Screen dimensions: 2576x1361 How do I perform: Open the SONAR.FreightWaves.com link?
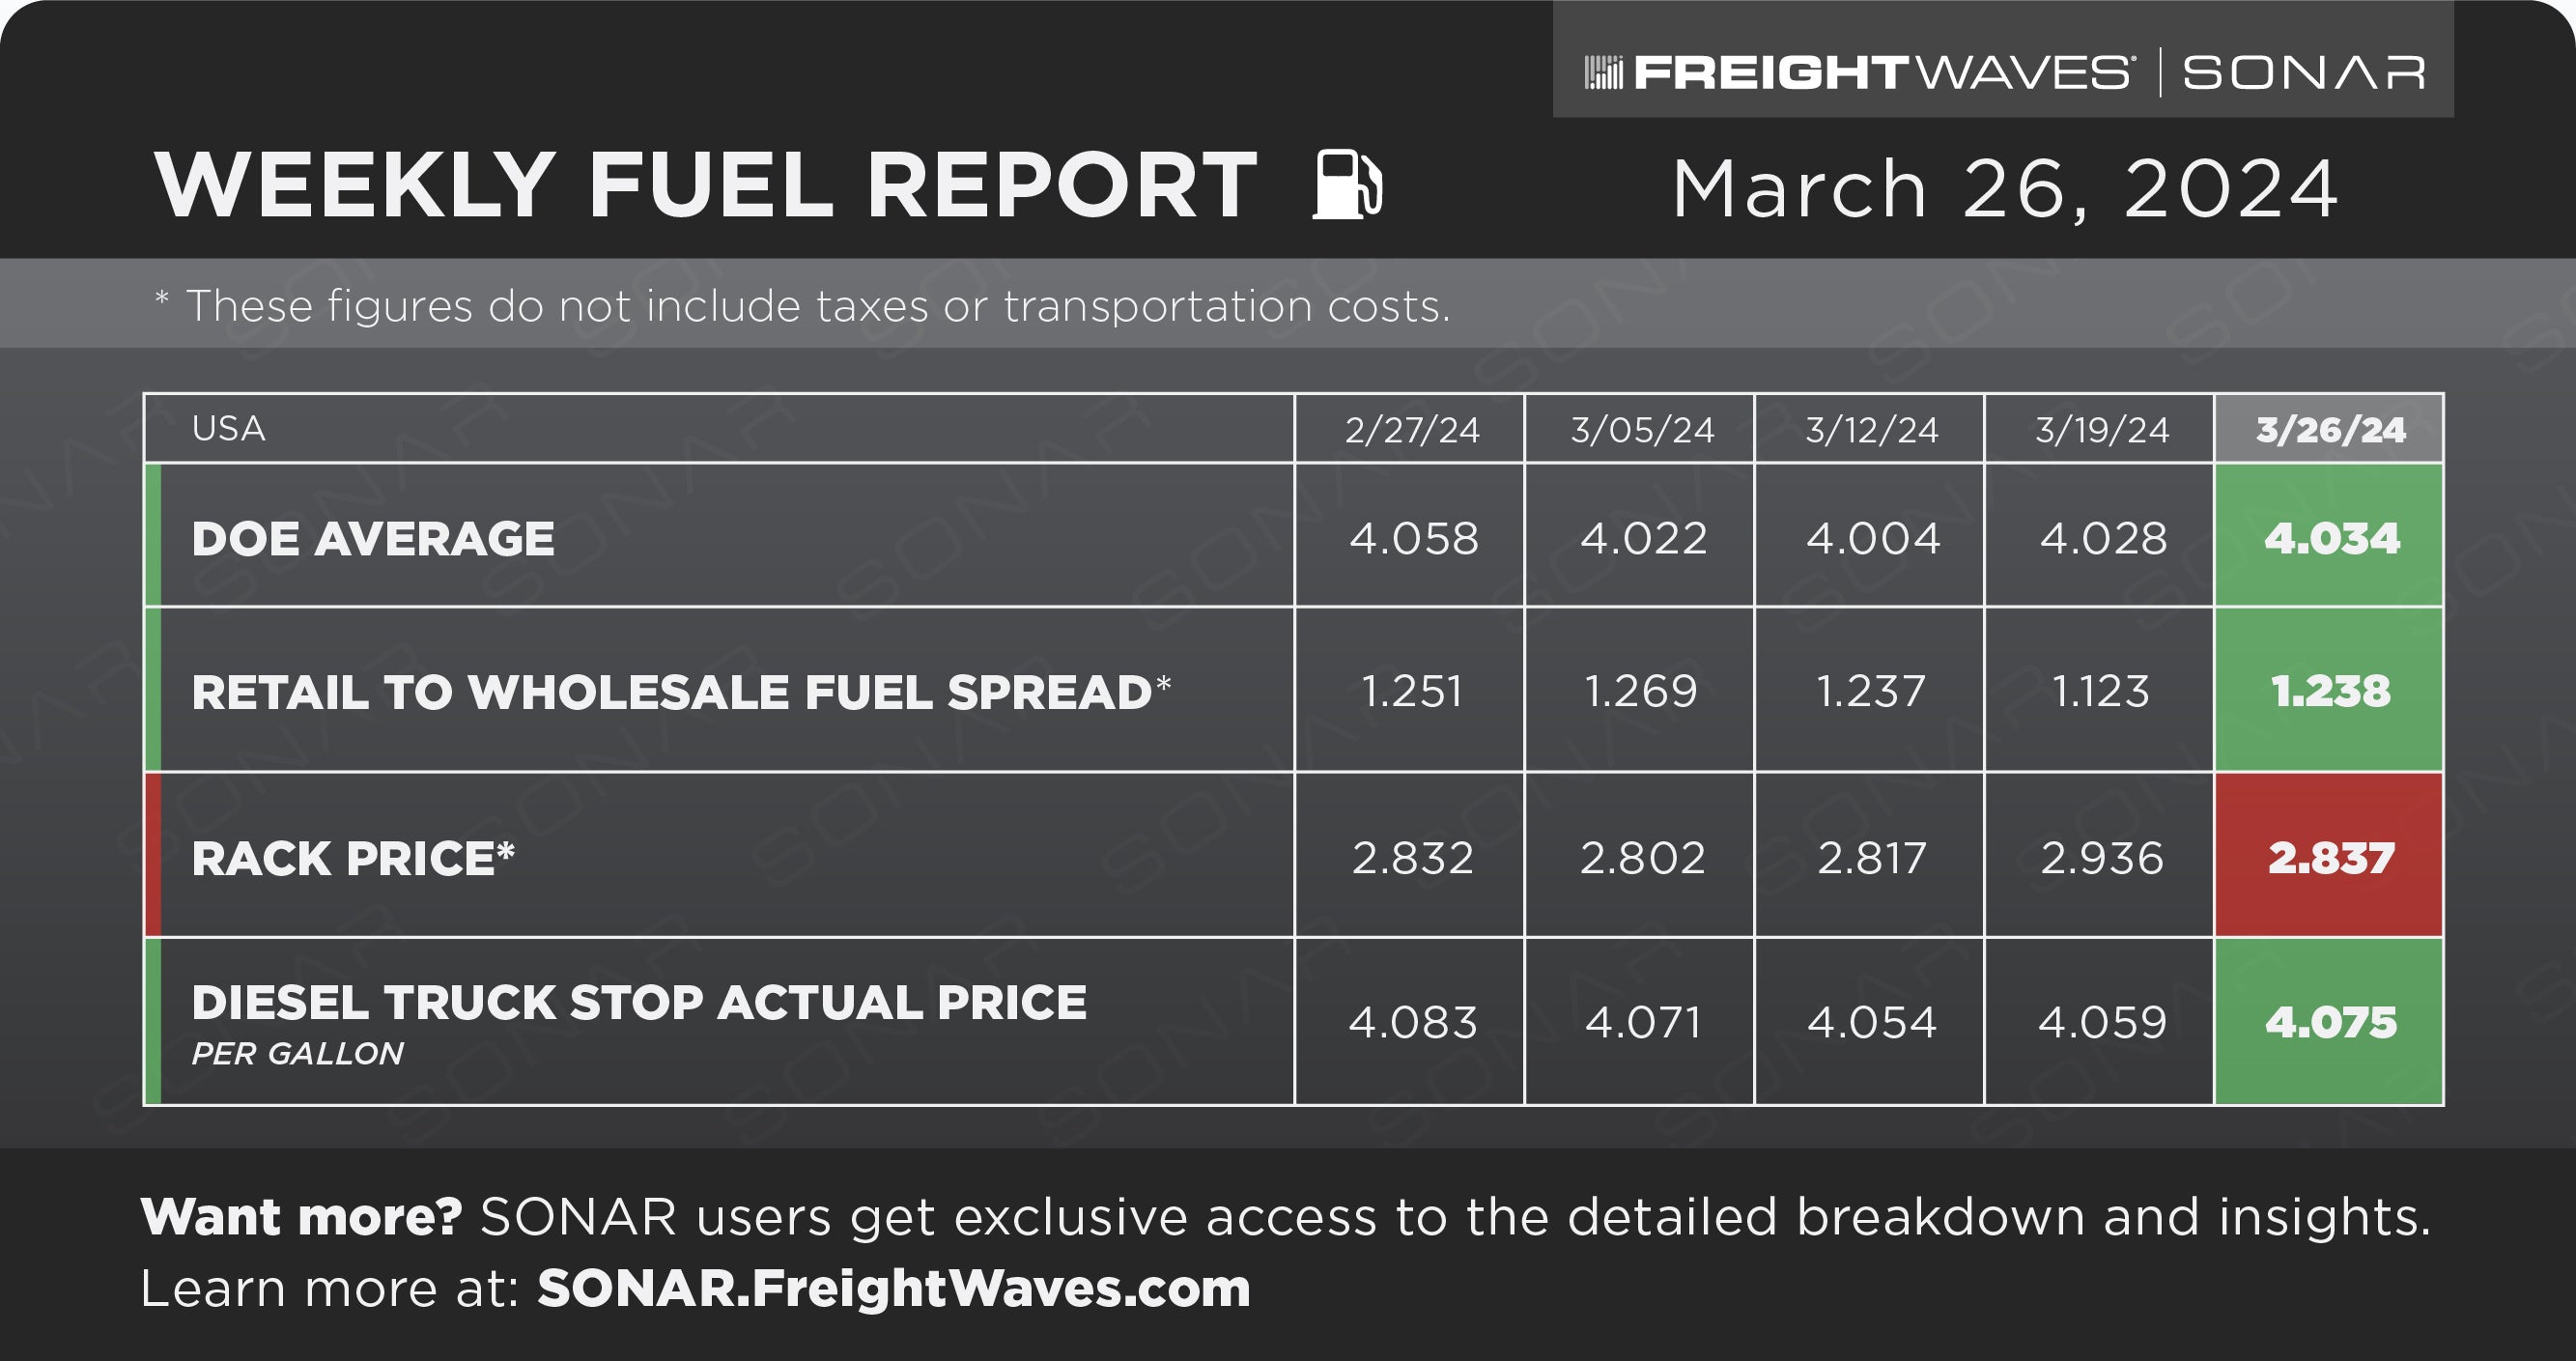coord(894,1288)
